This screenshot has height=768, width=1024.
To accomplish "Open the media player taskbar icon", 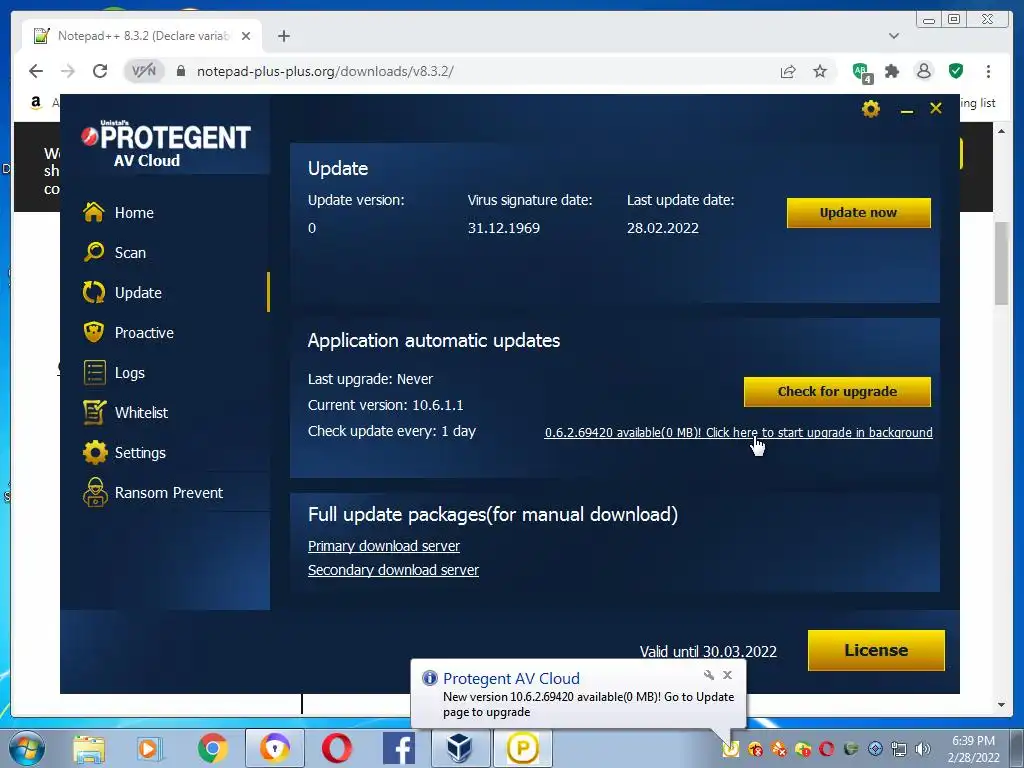I will tap(150, 748).
